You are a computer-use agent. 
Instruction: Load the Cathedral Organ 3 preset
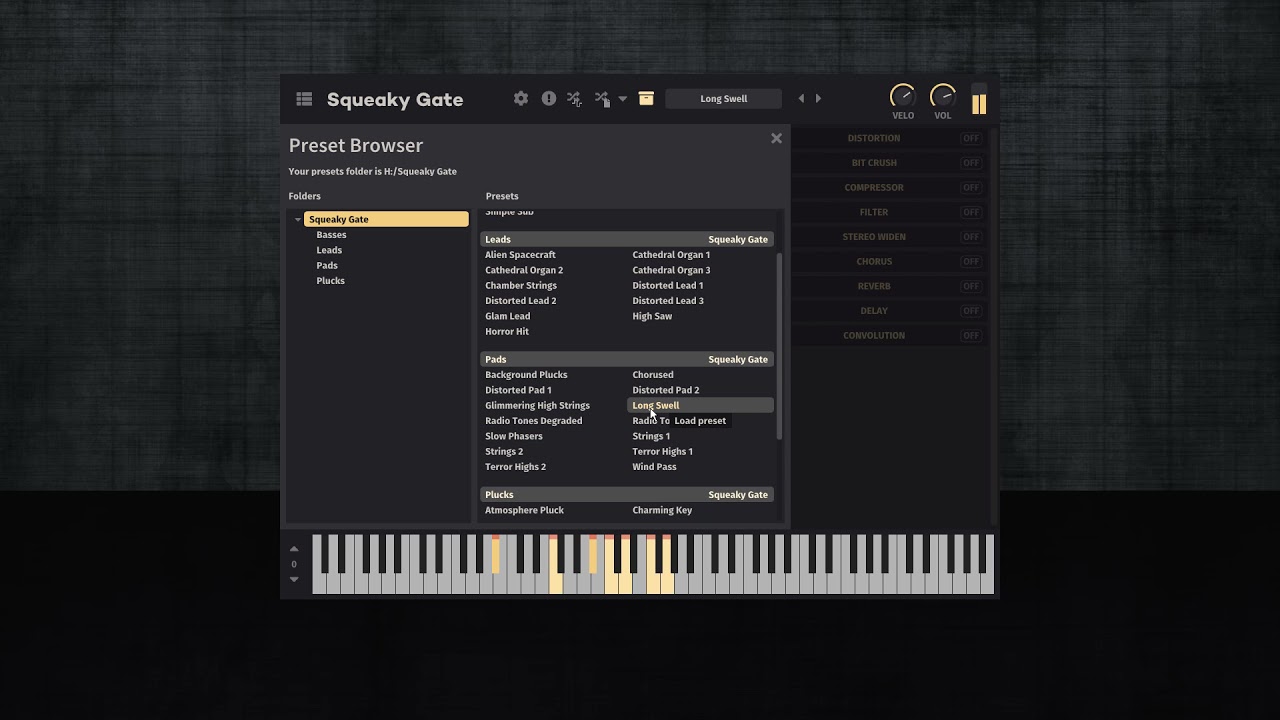click(671, 270)
